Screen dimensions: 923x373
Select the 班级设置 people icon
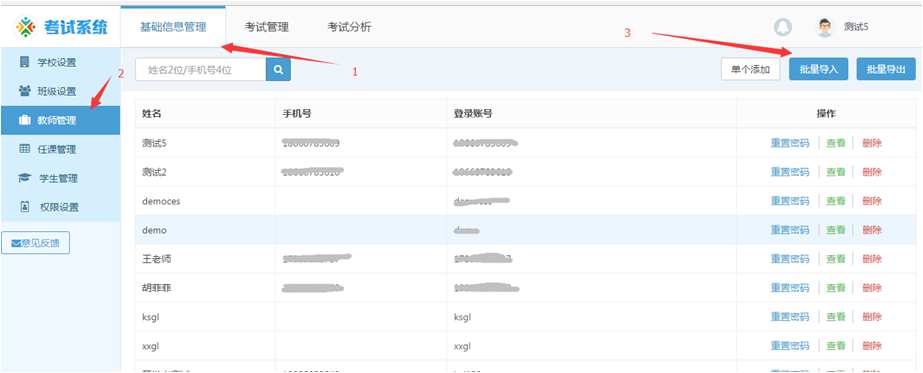(24, 91)
